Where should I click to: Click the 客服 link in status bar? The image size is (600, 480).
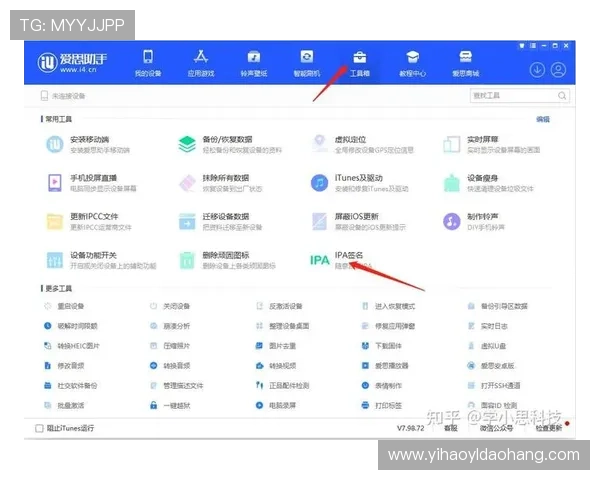click(x=451, y=428)
